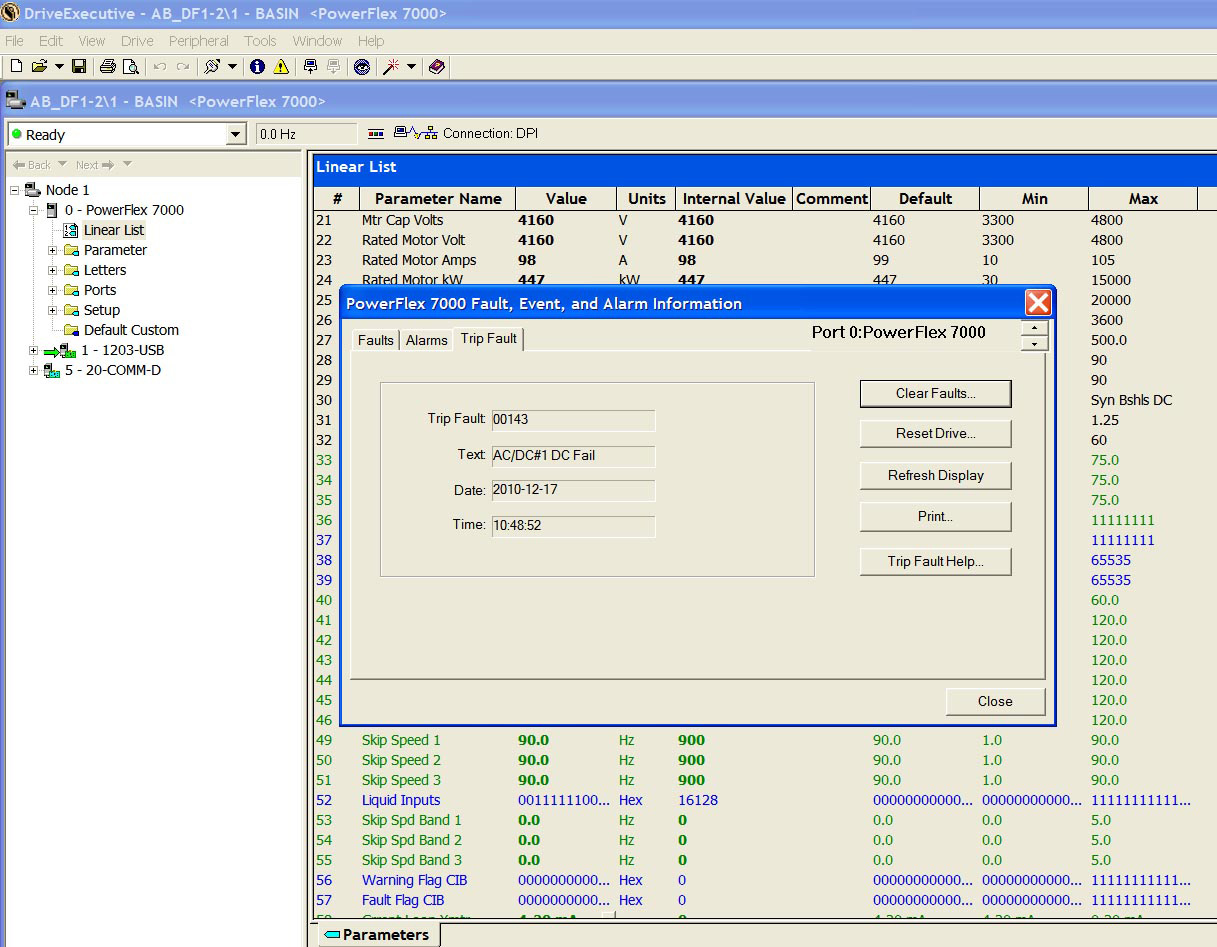Click the Refresh Display button
This screenshot has width=1217, height=947.
pyautogui.click(x=936, y=475)
